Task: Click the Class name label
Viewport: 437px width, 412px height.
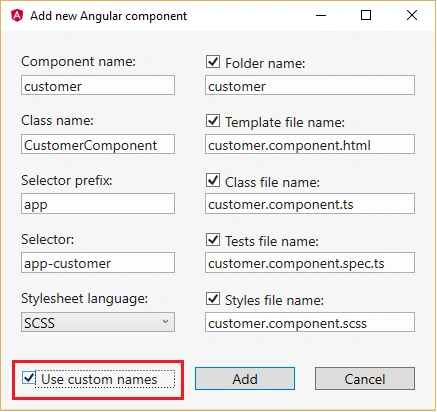Action: (57, 121)
